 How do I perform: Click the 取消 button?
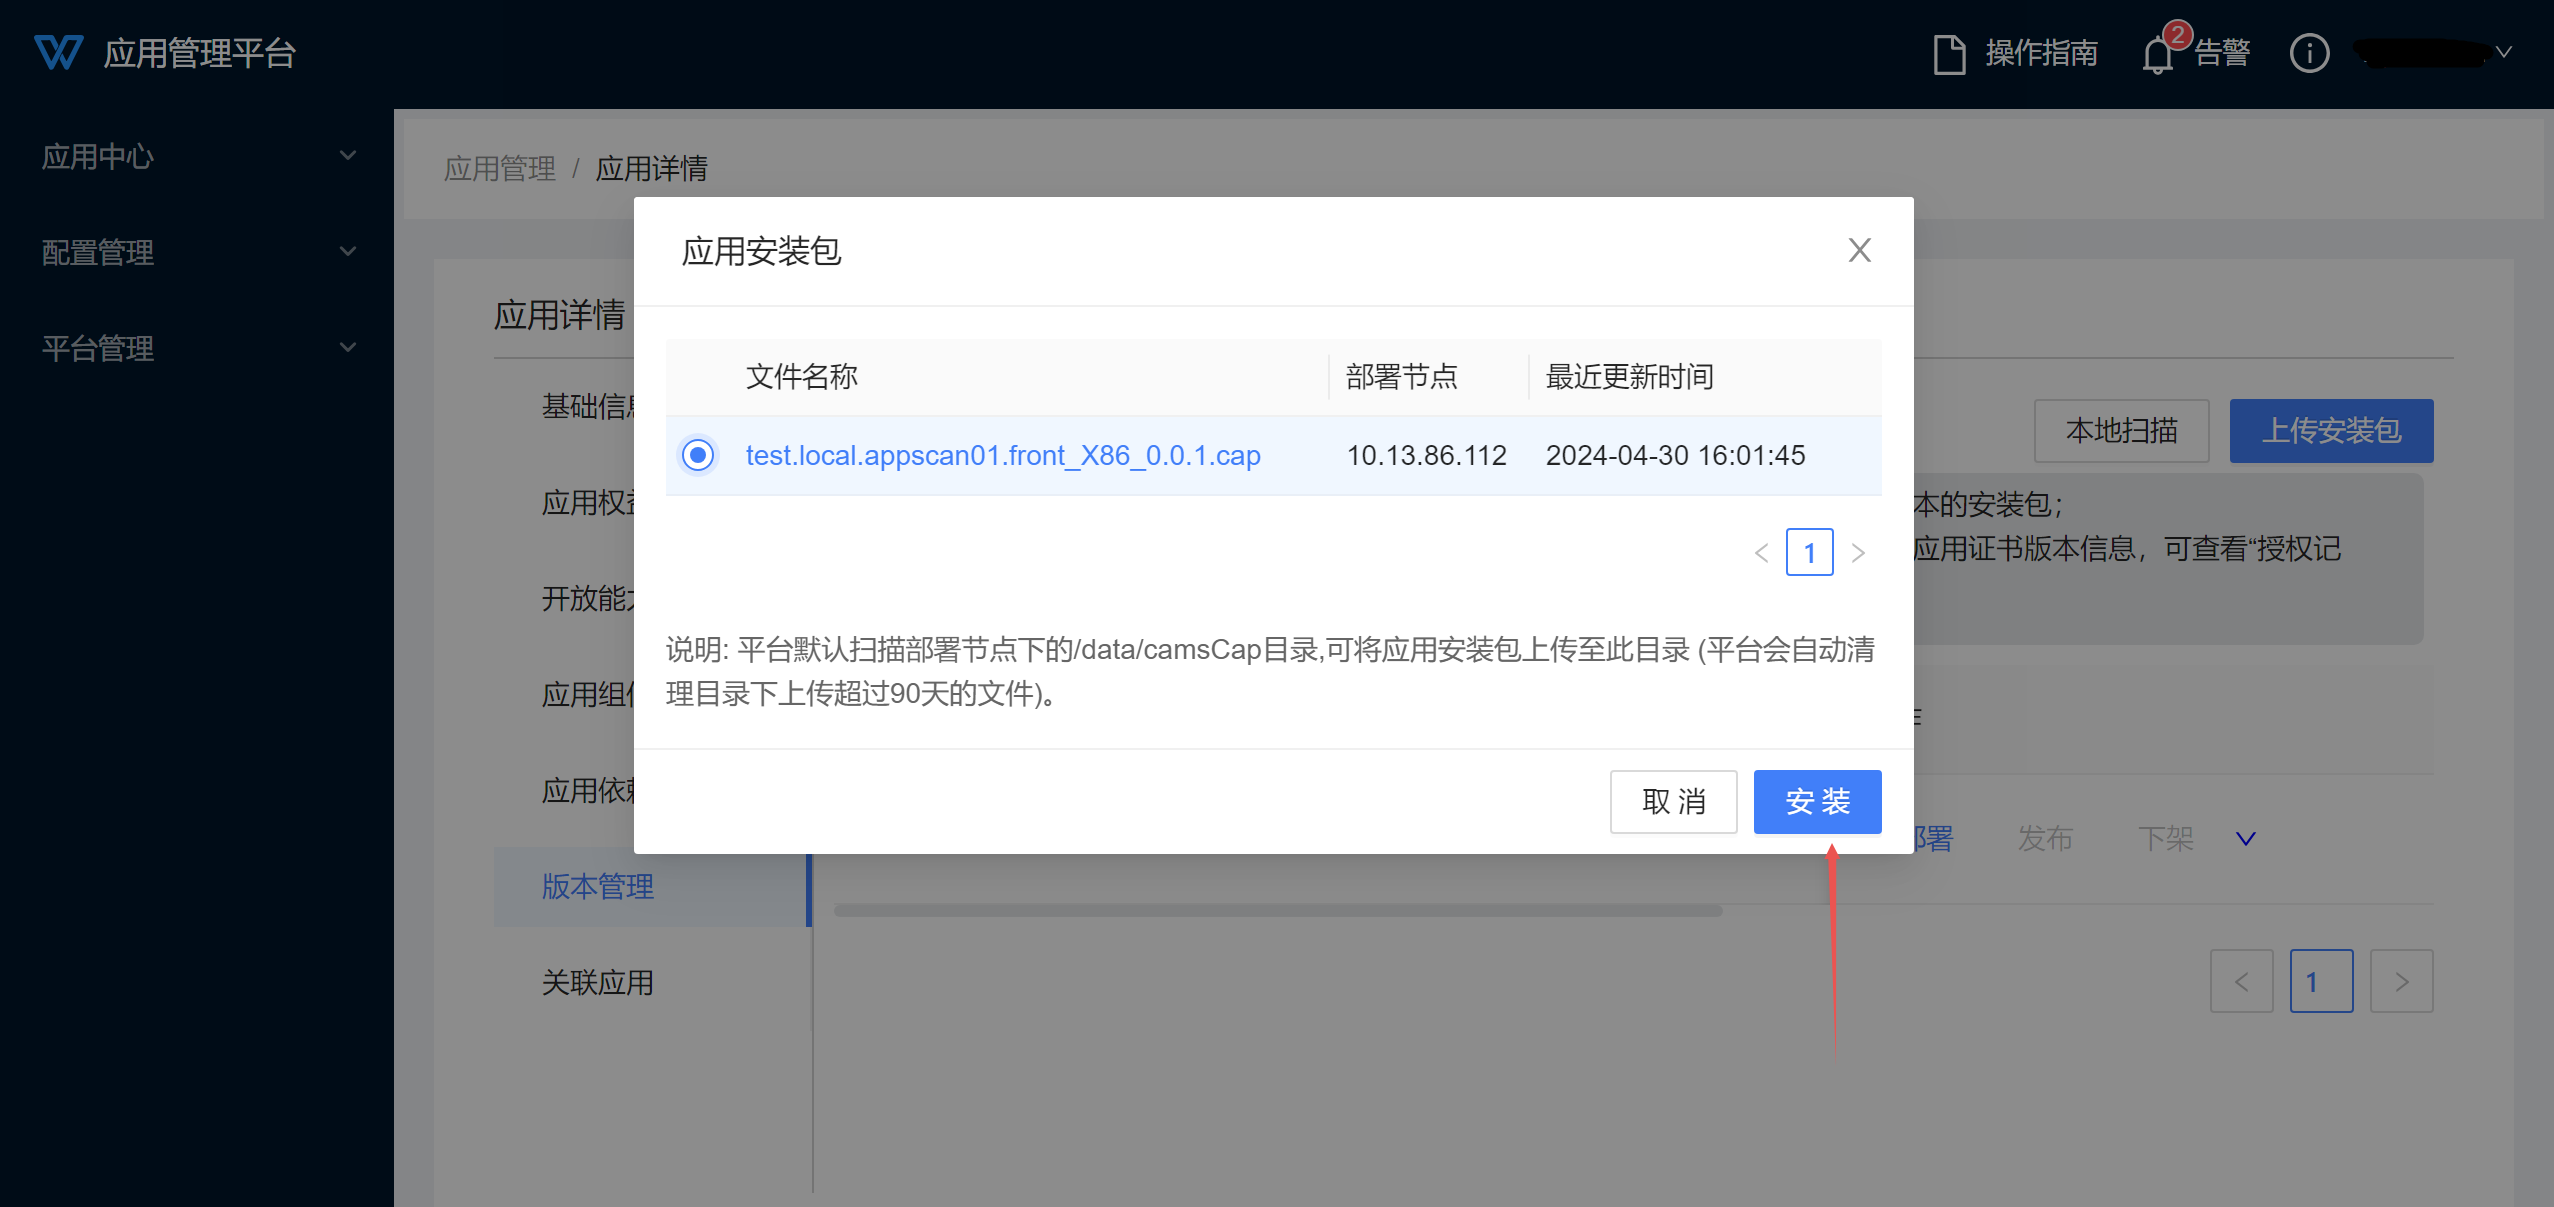(x=1673, y=801)
